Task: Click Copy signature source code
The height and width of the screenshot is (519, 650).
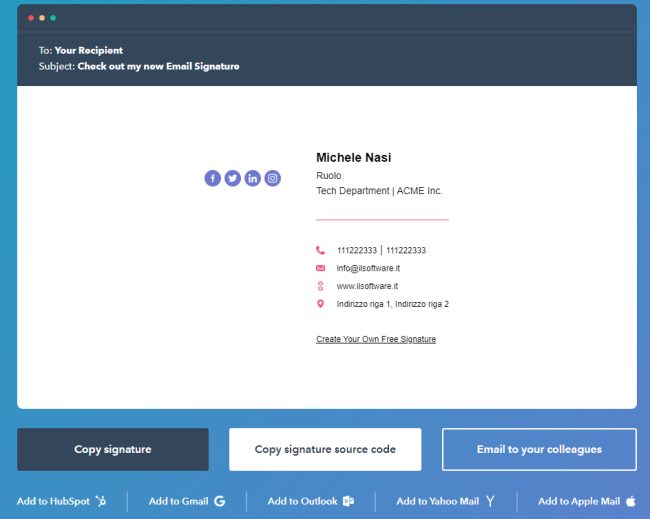Action: pos(325,449)
